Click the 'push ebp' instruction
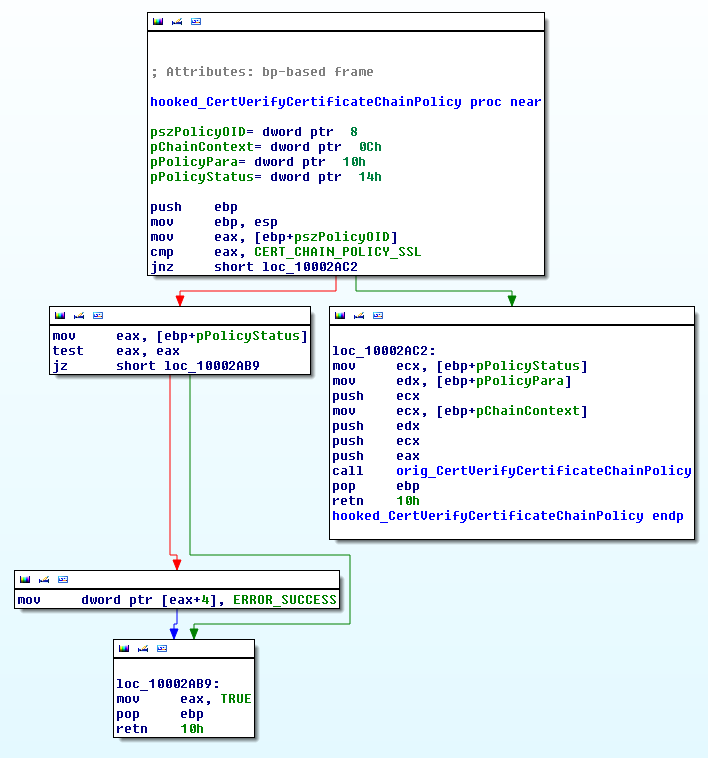708x758 pixels. [x=194, y=207]
